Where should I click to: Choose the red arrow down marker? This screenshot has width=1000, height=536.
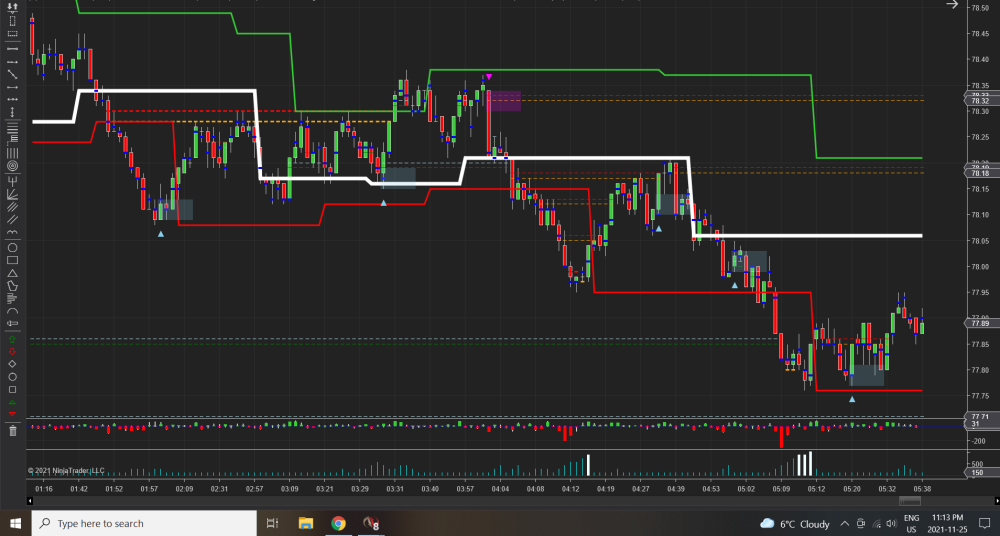point(12,352)
